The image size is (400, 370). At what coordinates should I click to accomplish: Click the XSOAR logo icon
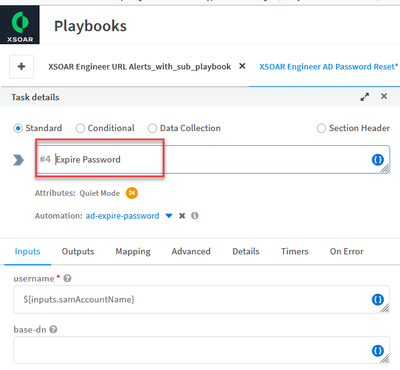[20, 25]
